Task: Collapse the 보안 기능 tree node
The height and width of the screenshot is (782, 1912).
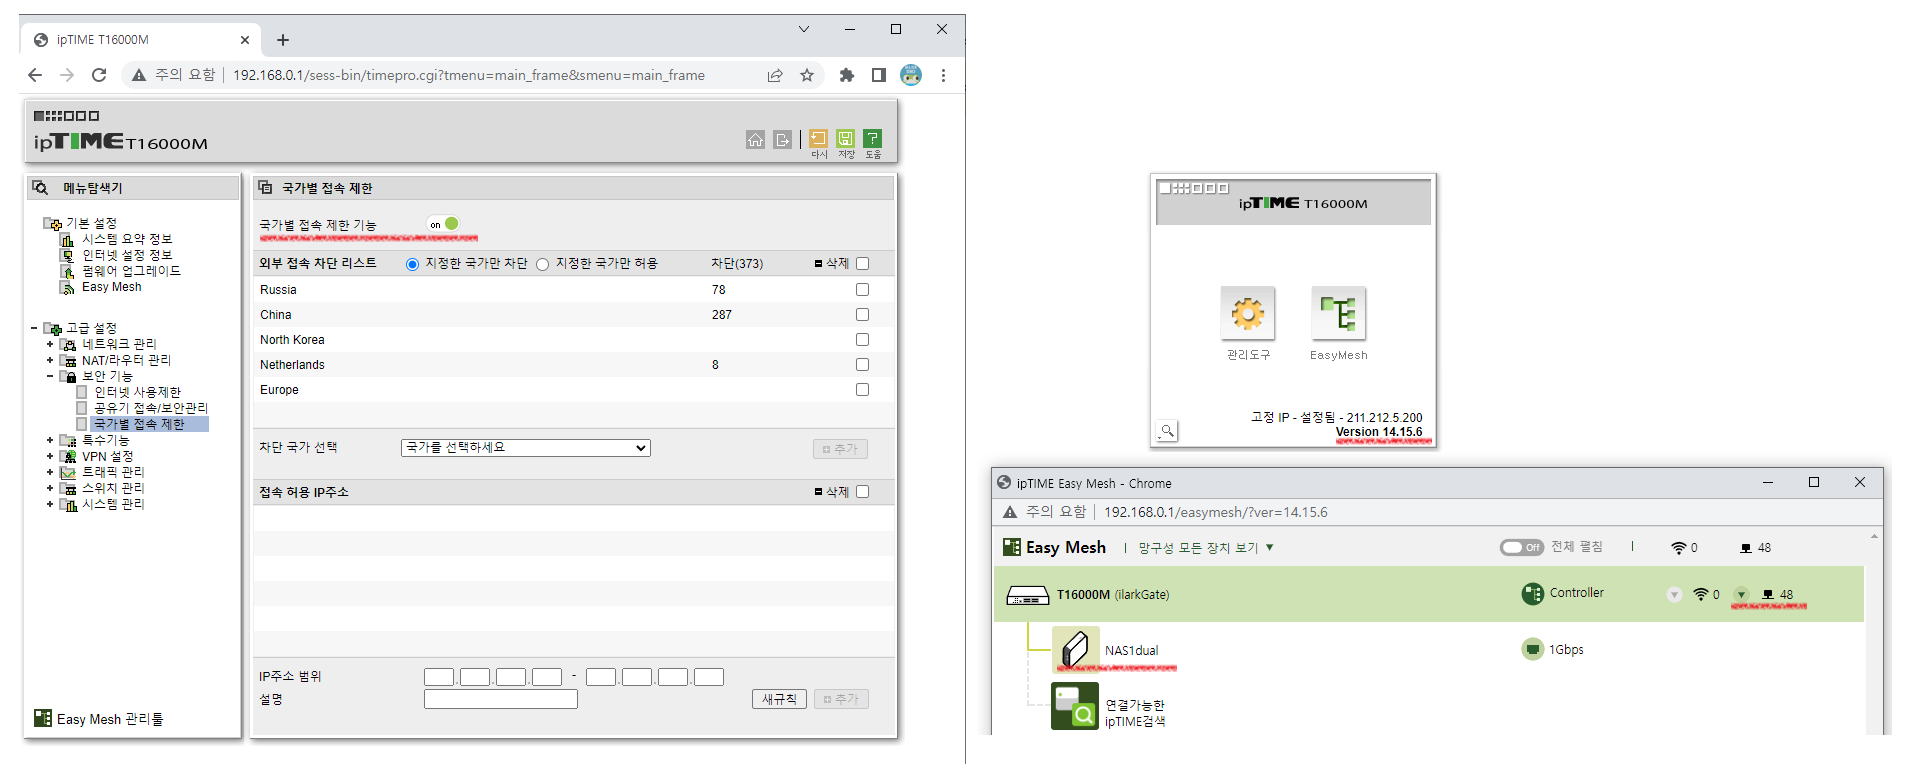Action: tap(50, 376)
